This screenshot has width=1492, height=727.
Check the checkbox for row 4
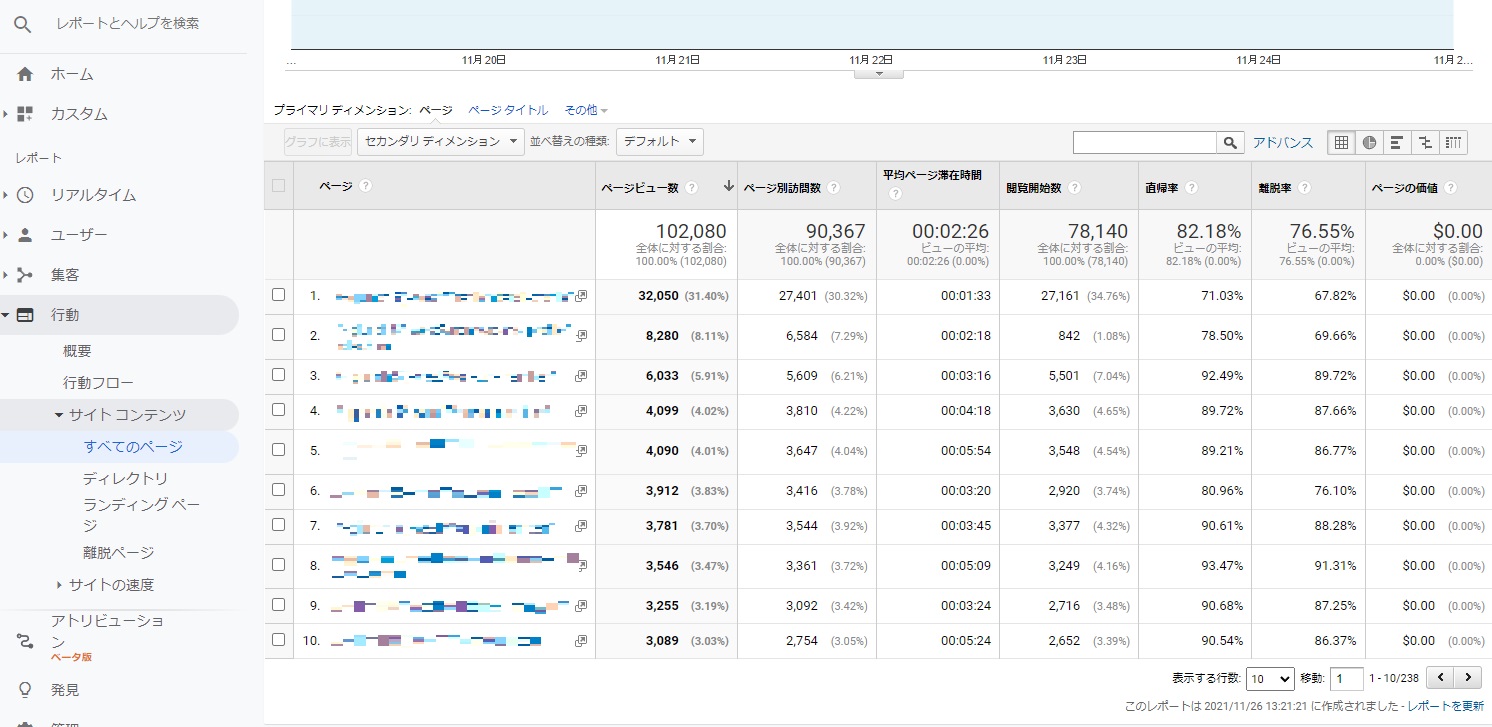tap(278, 410)
